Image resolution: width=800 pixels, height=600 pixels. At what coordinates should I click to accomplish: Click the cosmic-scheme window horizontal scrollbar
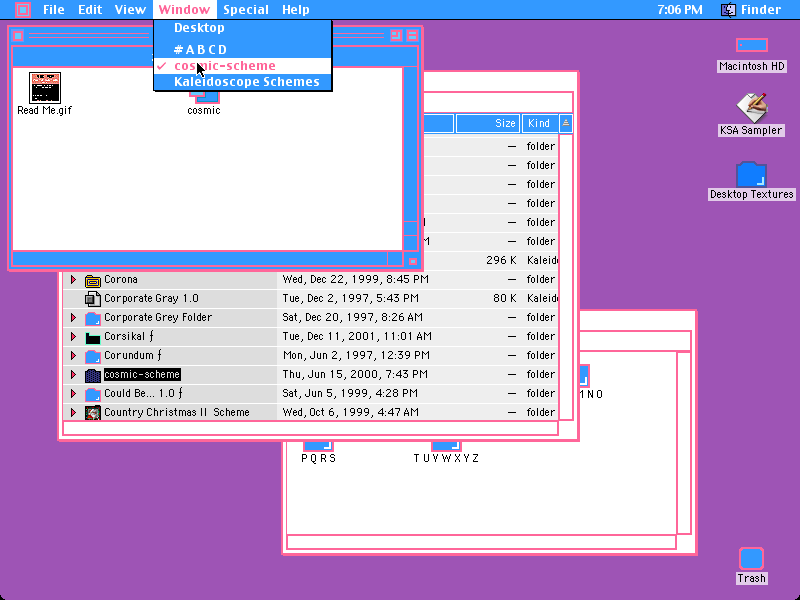(x=207, y=259)
